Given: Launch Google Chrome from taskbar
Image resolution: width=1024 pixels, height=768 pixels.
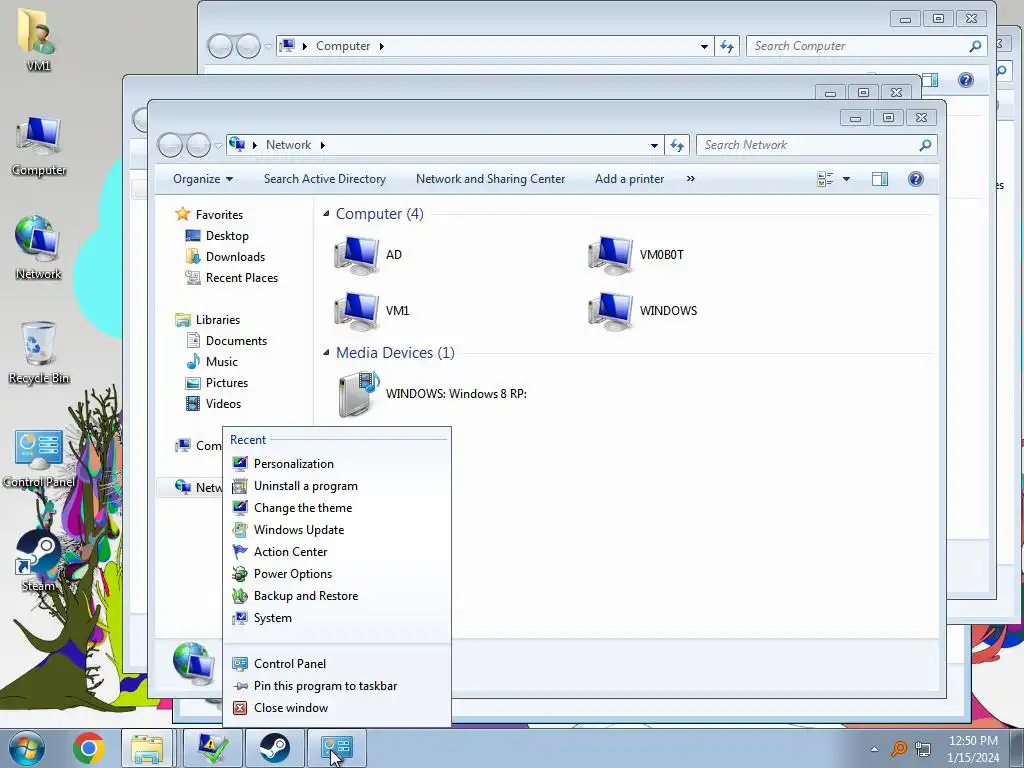Looking at the screenshot, I should pos(89,748).
